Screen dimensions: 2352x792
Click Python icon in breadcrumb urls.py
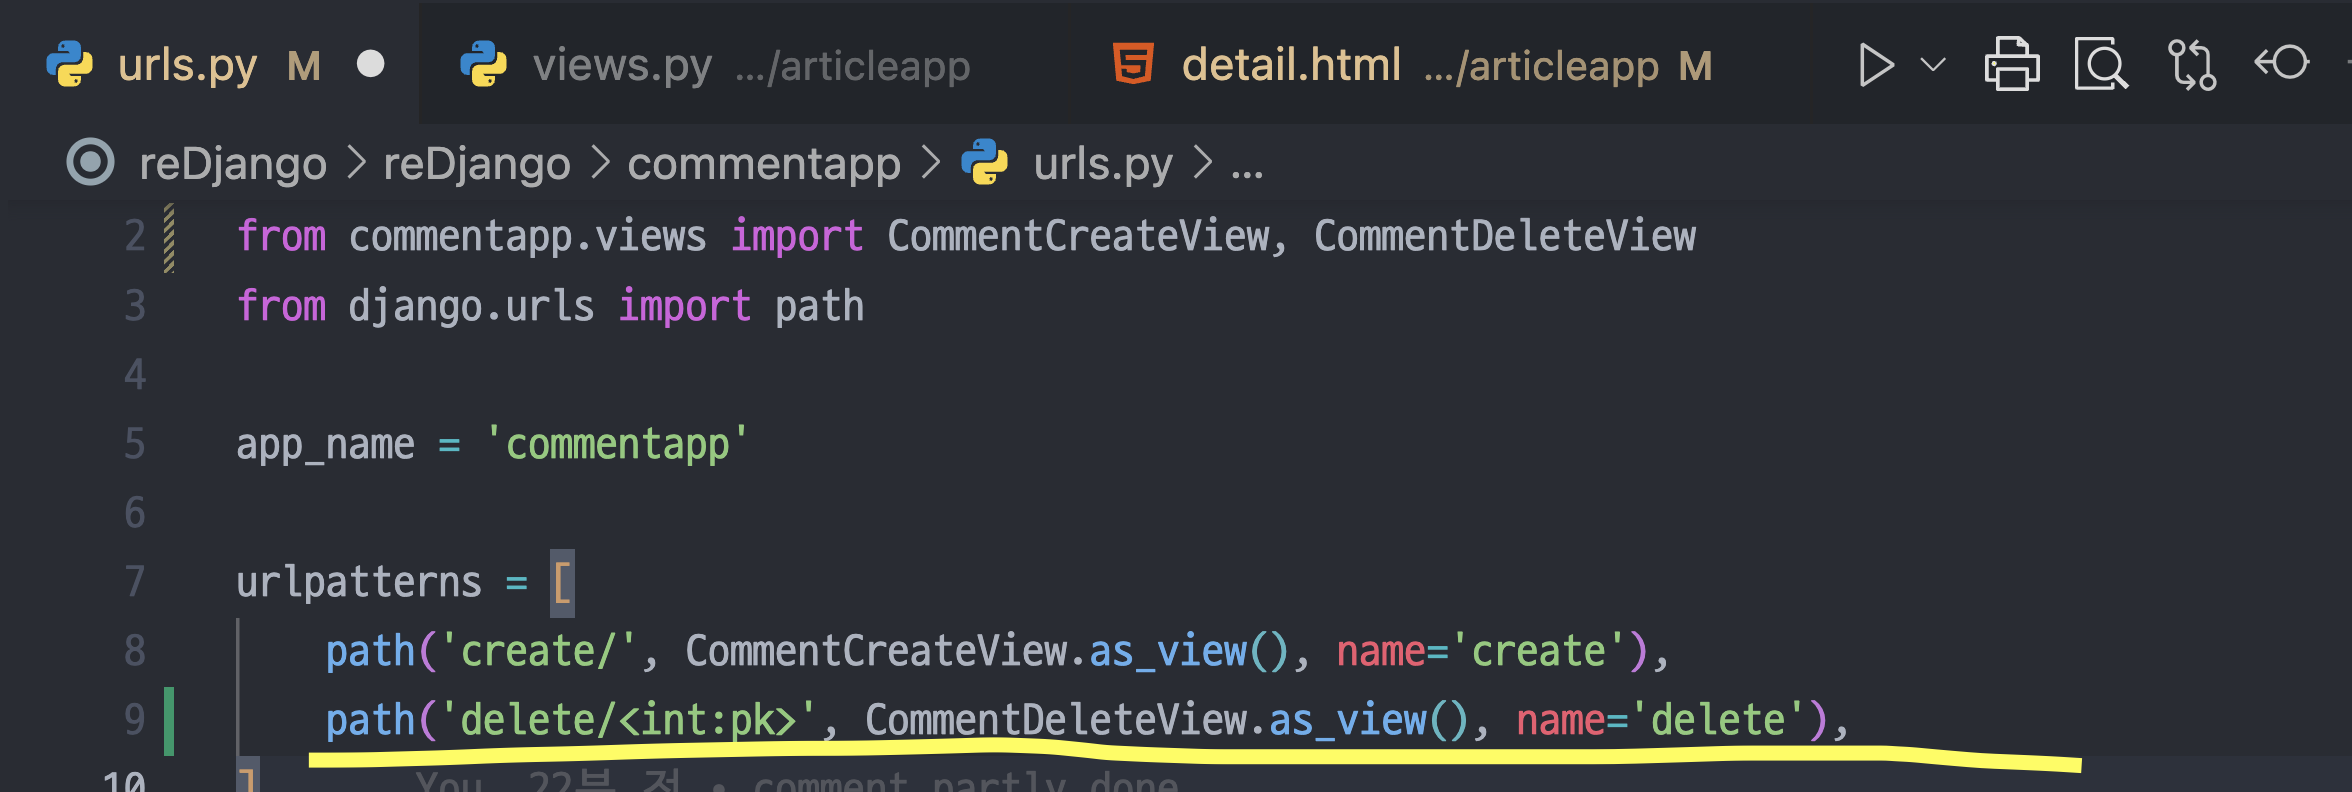[x=985, y=162]
